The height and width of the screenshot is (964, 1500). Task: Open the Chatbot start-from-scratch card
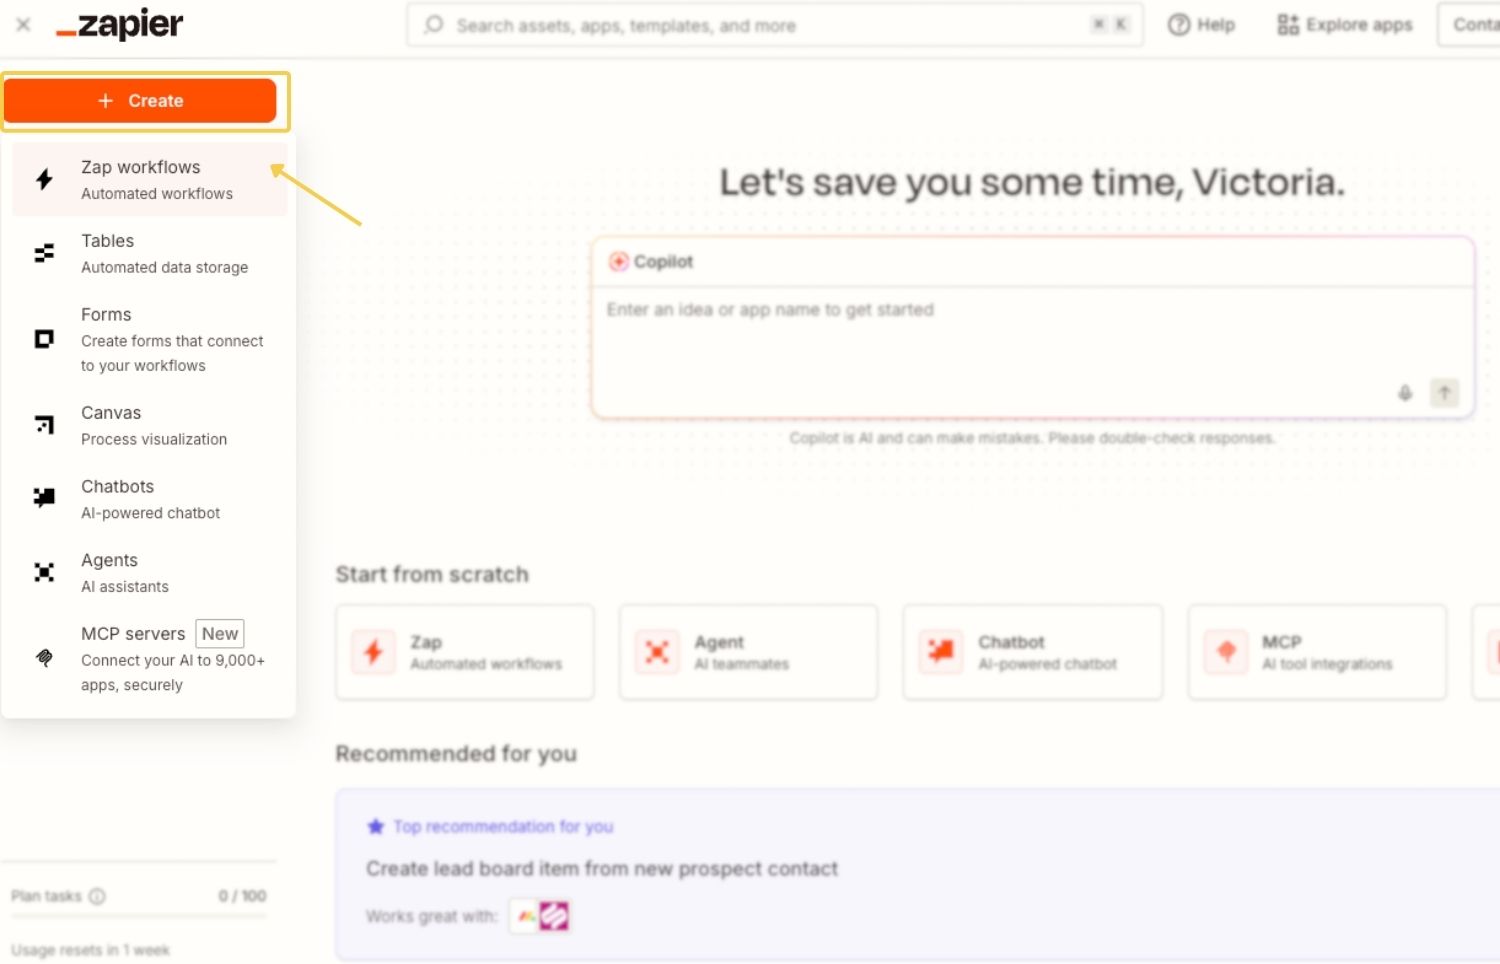point(1033,652)
